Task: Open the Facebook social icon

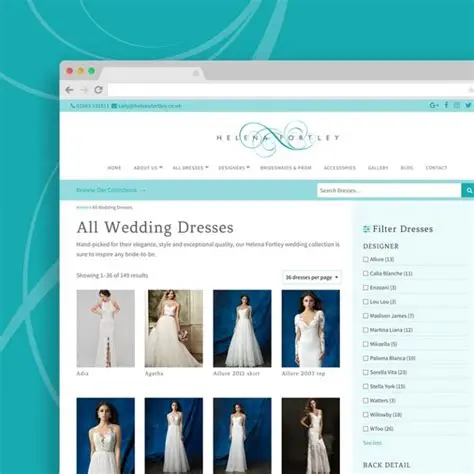Action: point(446,105)
